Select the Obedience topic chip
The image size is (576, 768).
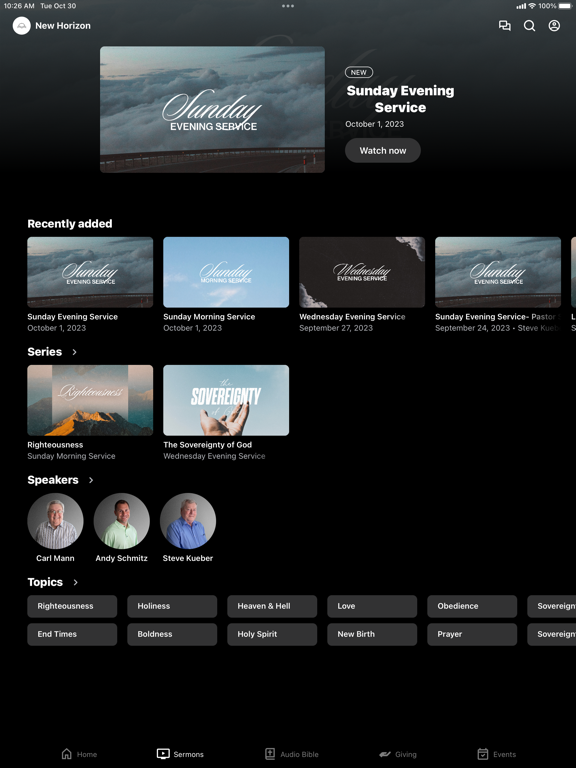pos(472,606)
